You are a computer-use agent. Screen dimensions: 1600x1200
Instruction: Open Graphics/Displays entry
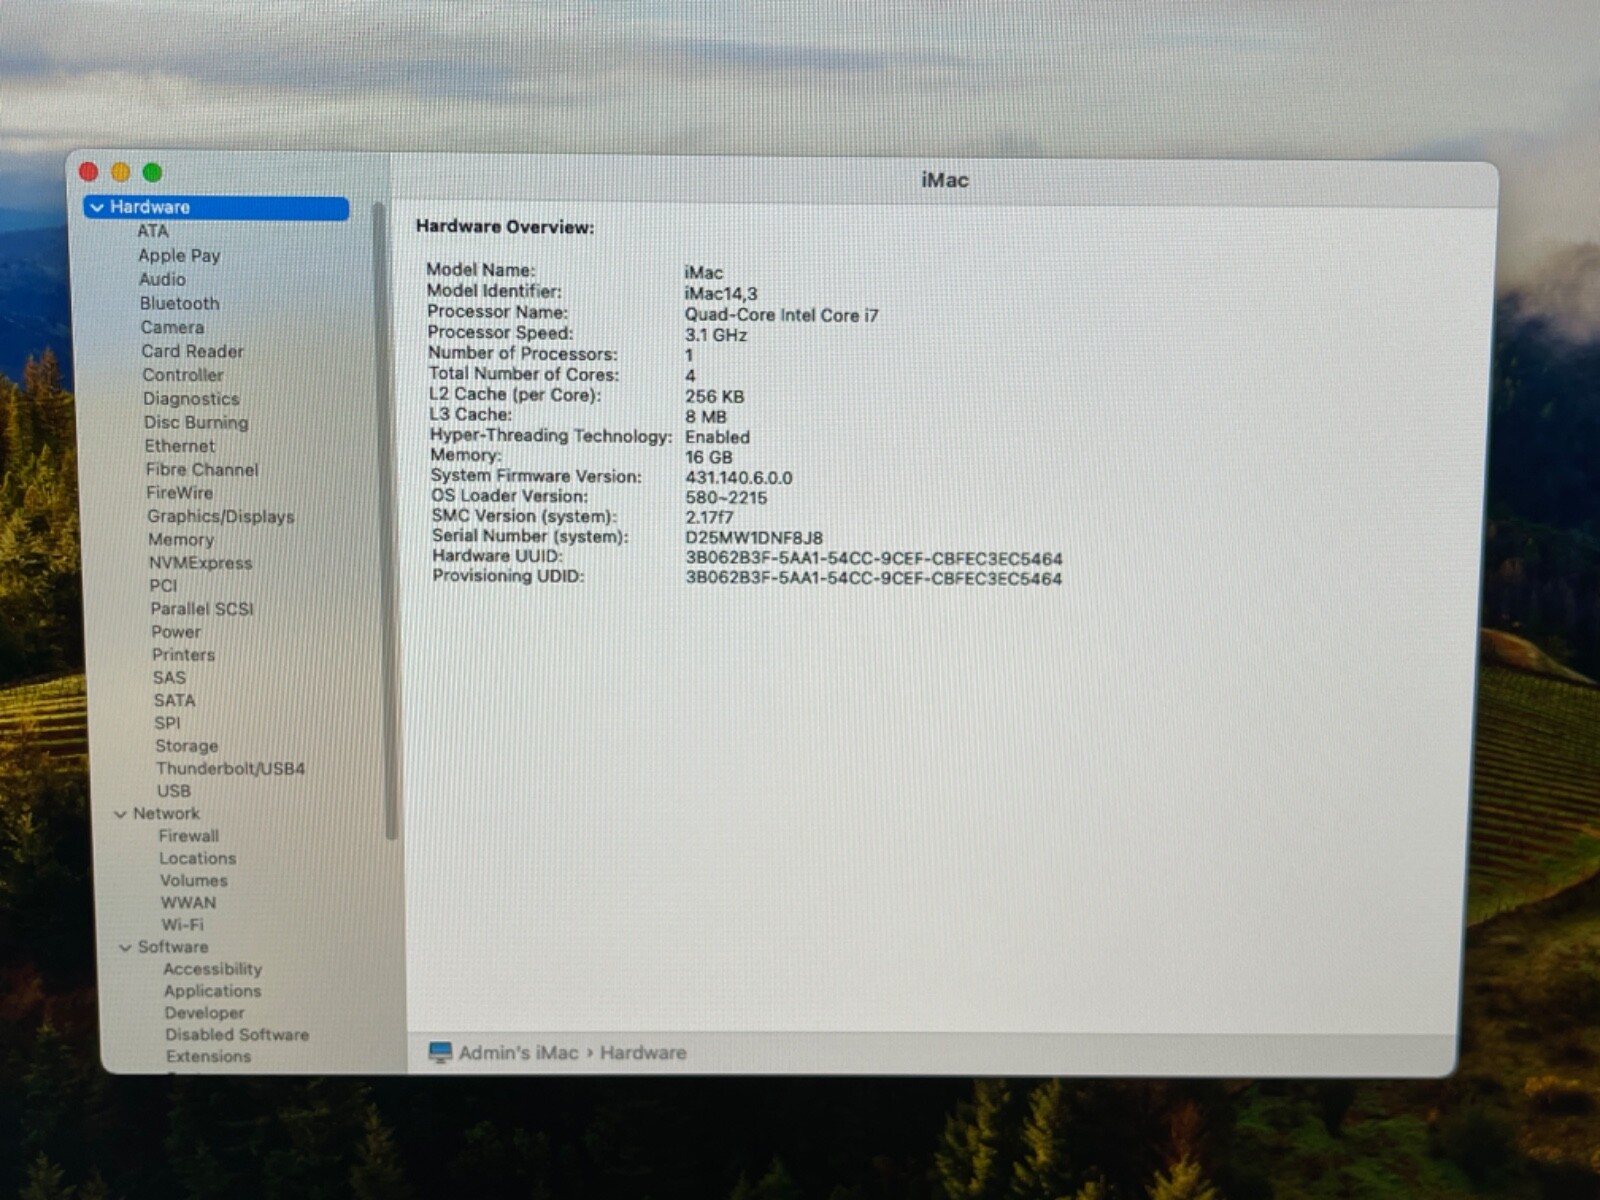tap(221, 516)
